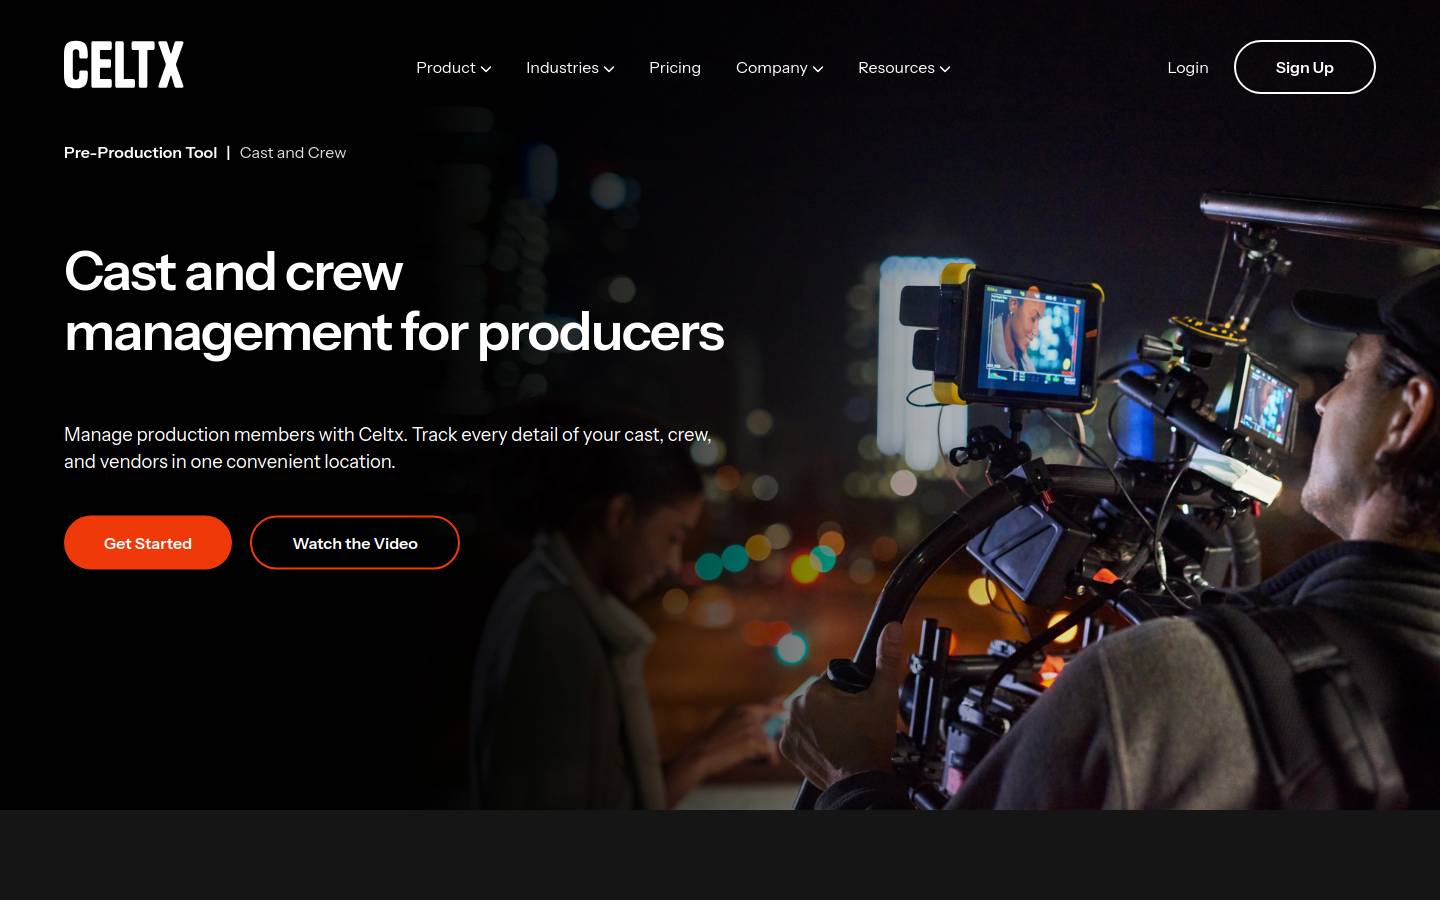Click the Watch the Video button
Viewport: 1440px width, 900px height.
click(355, 543)
